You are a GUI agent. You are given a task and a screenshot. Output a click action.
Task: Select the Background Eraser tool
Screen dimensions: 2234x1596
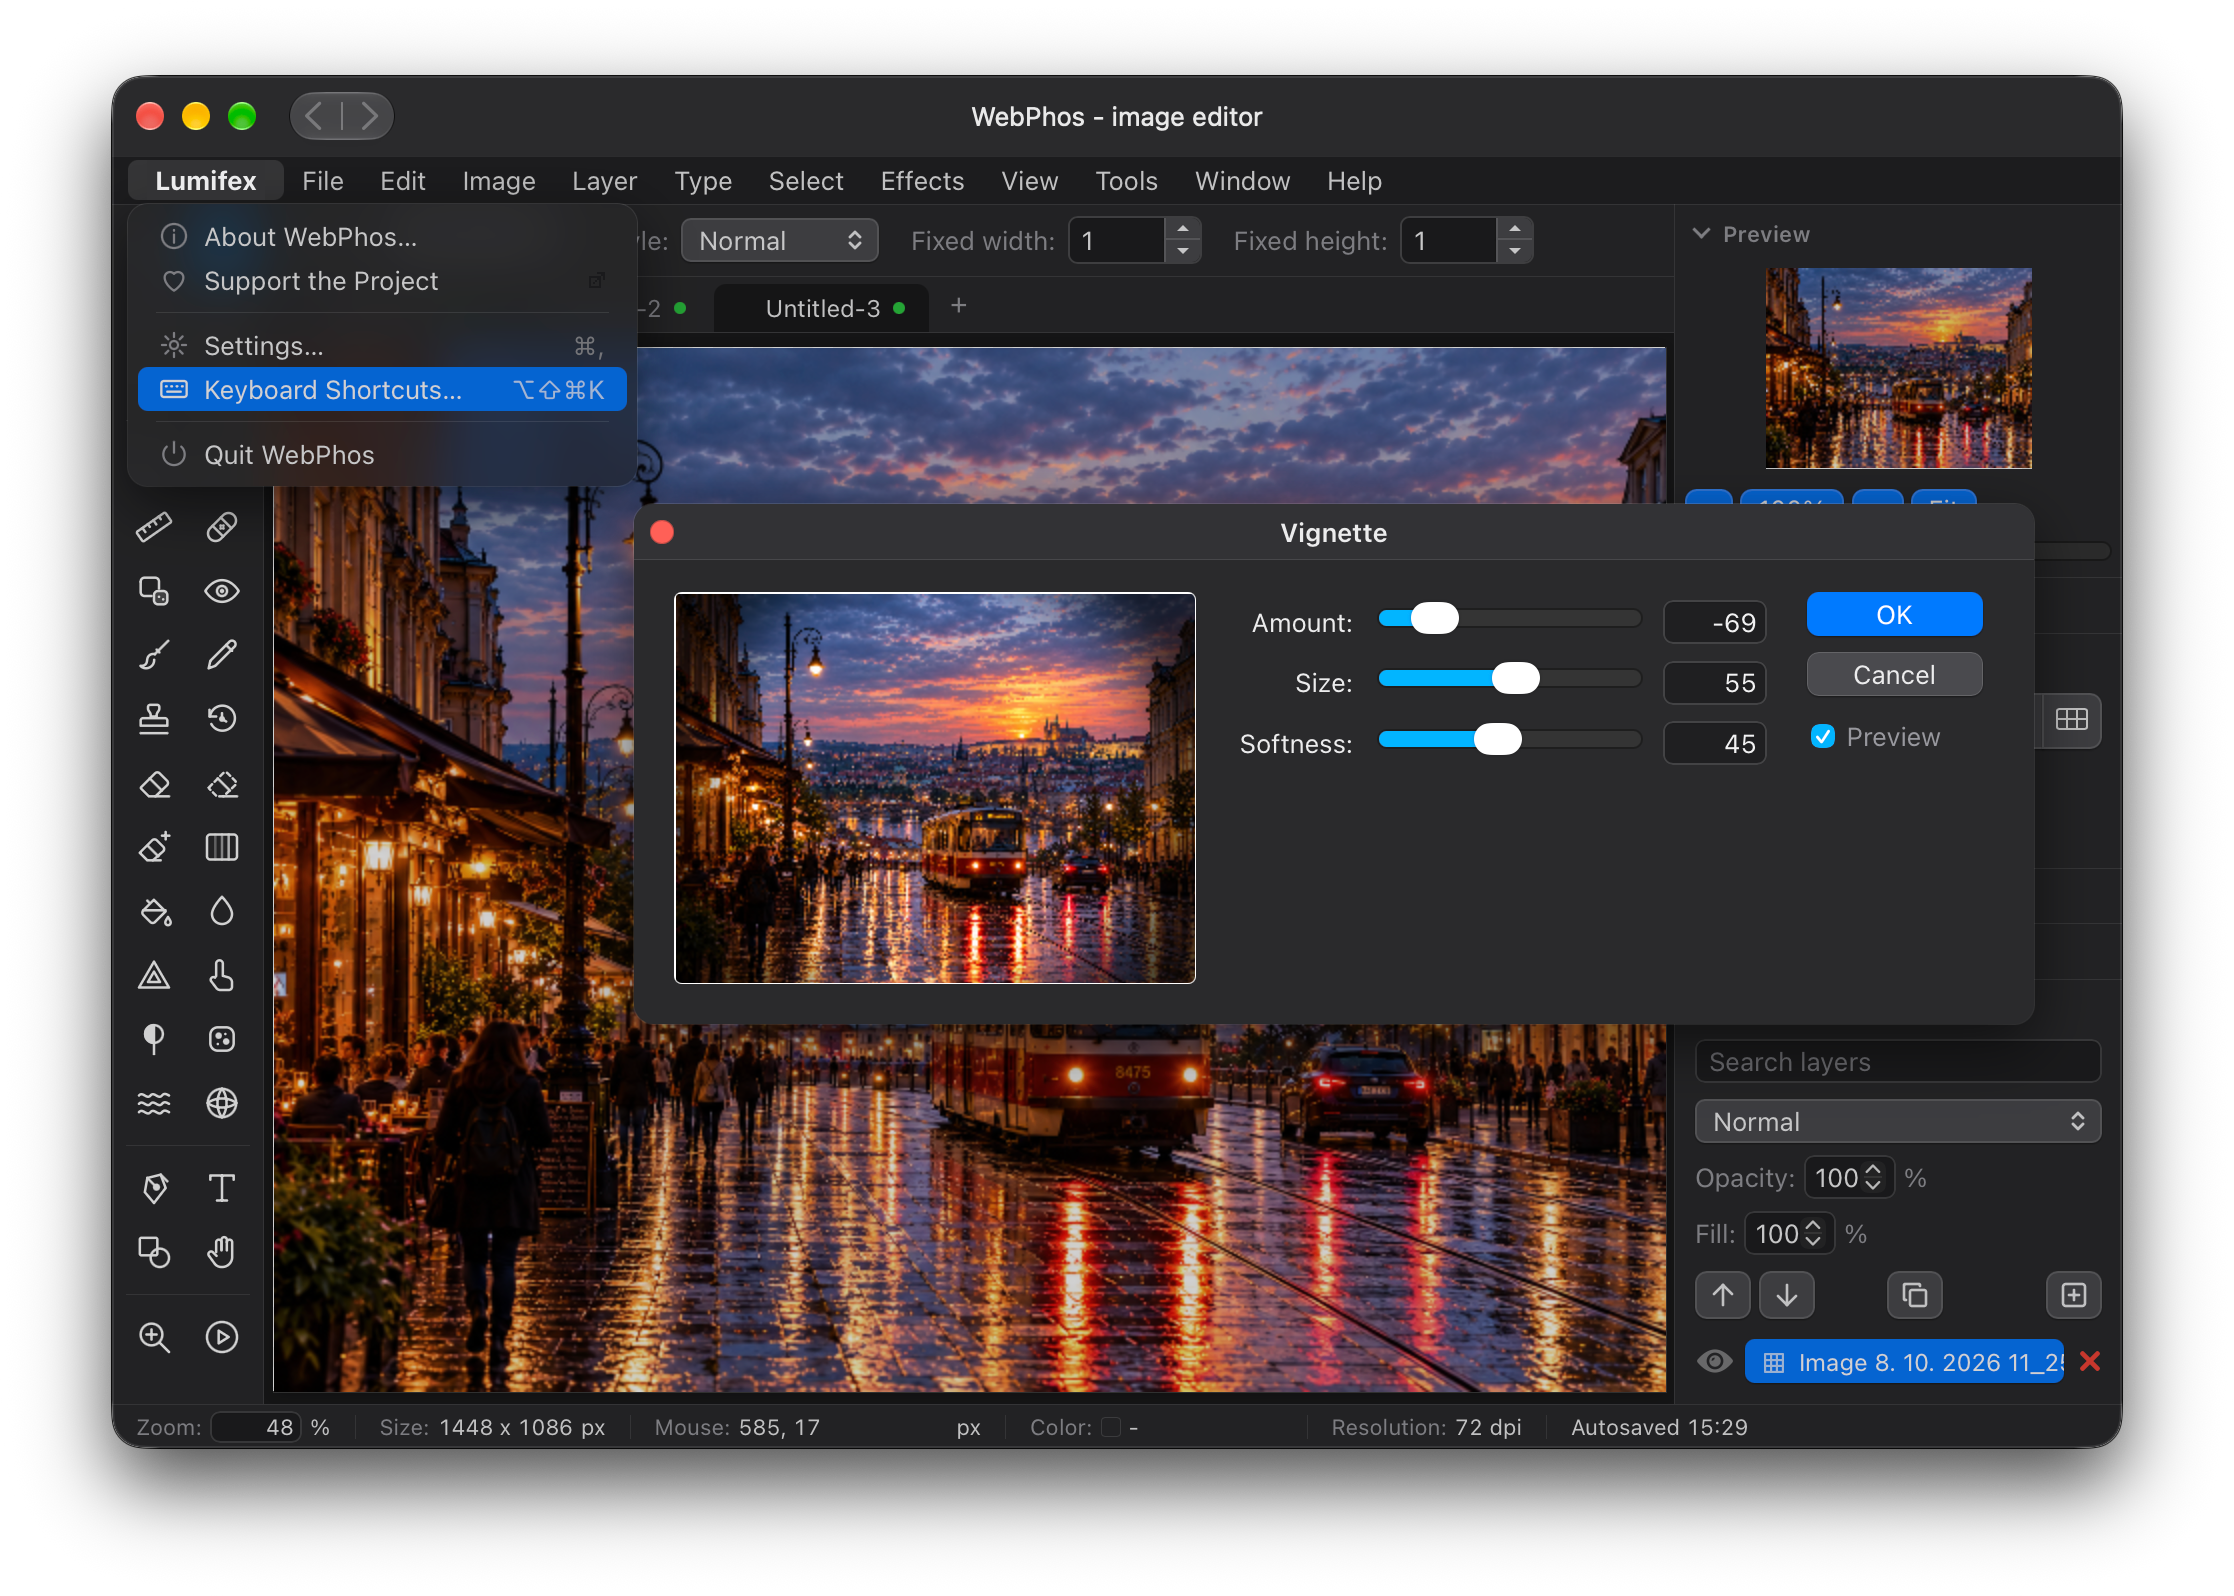[x=221, y=784]
